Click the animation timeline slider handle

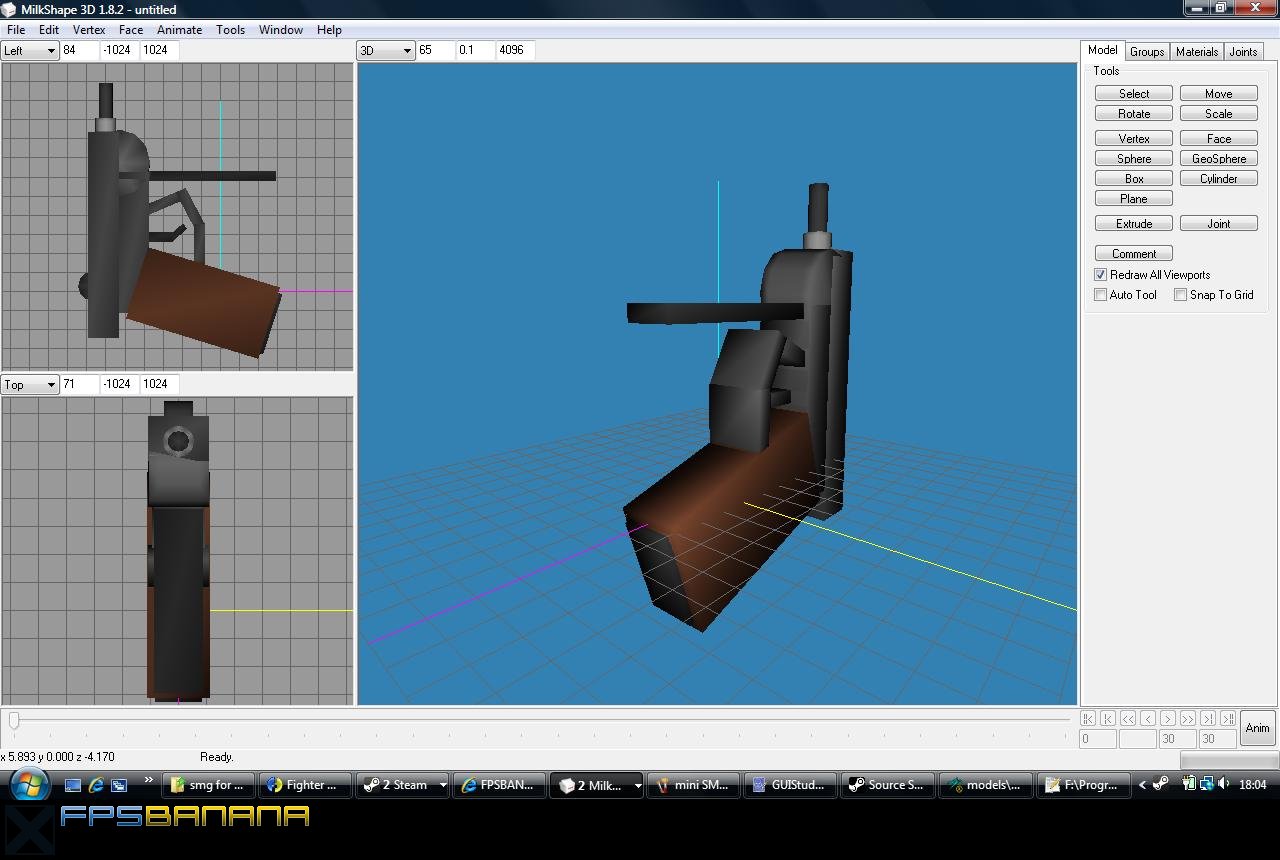click(13, 718)
